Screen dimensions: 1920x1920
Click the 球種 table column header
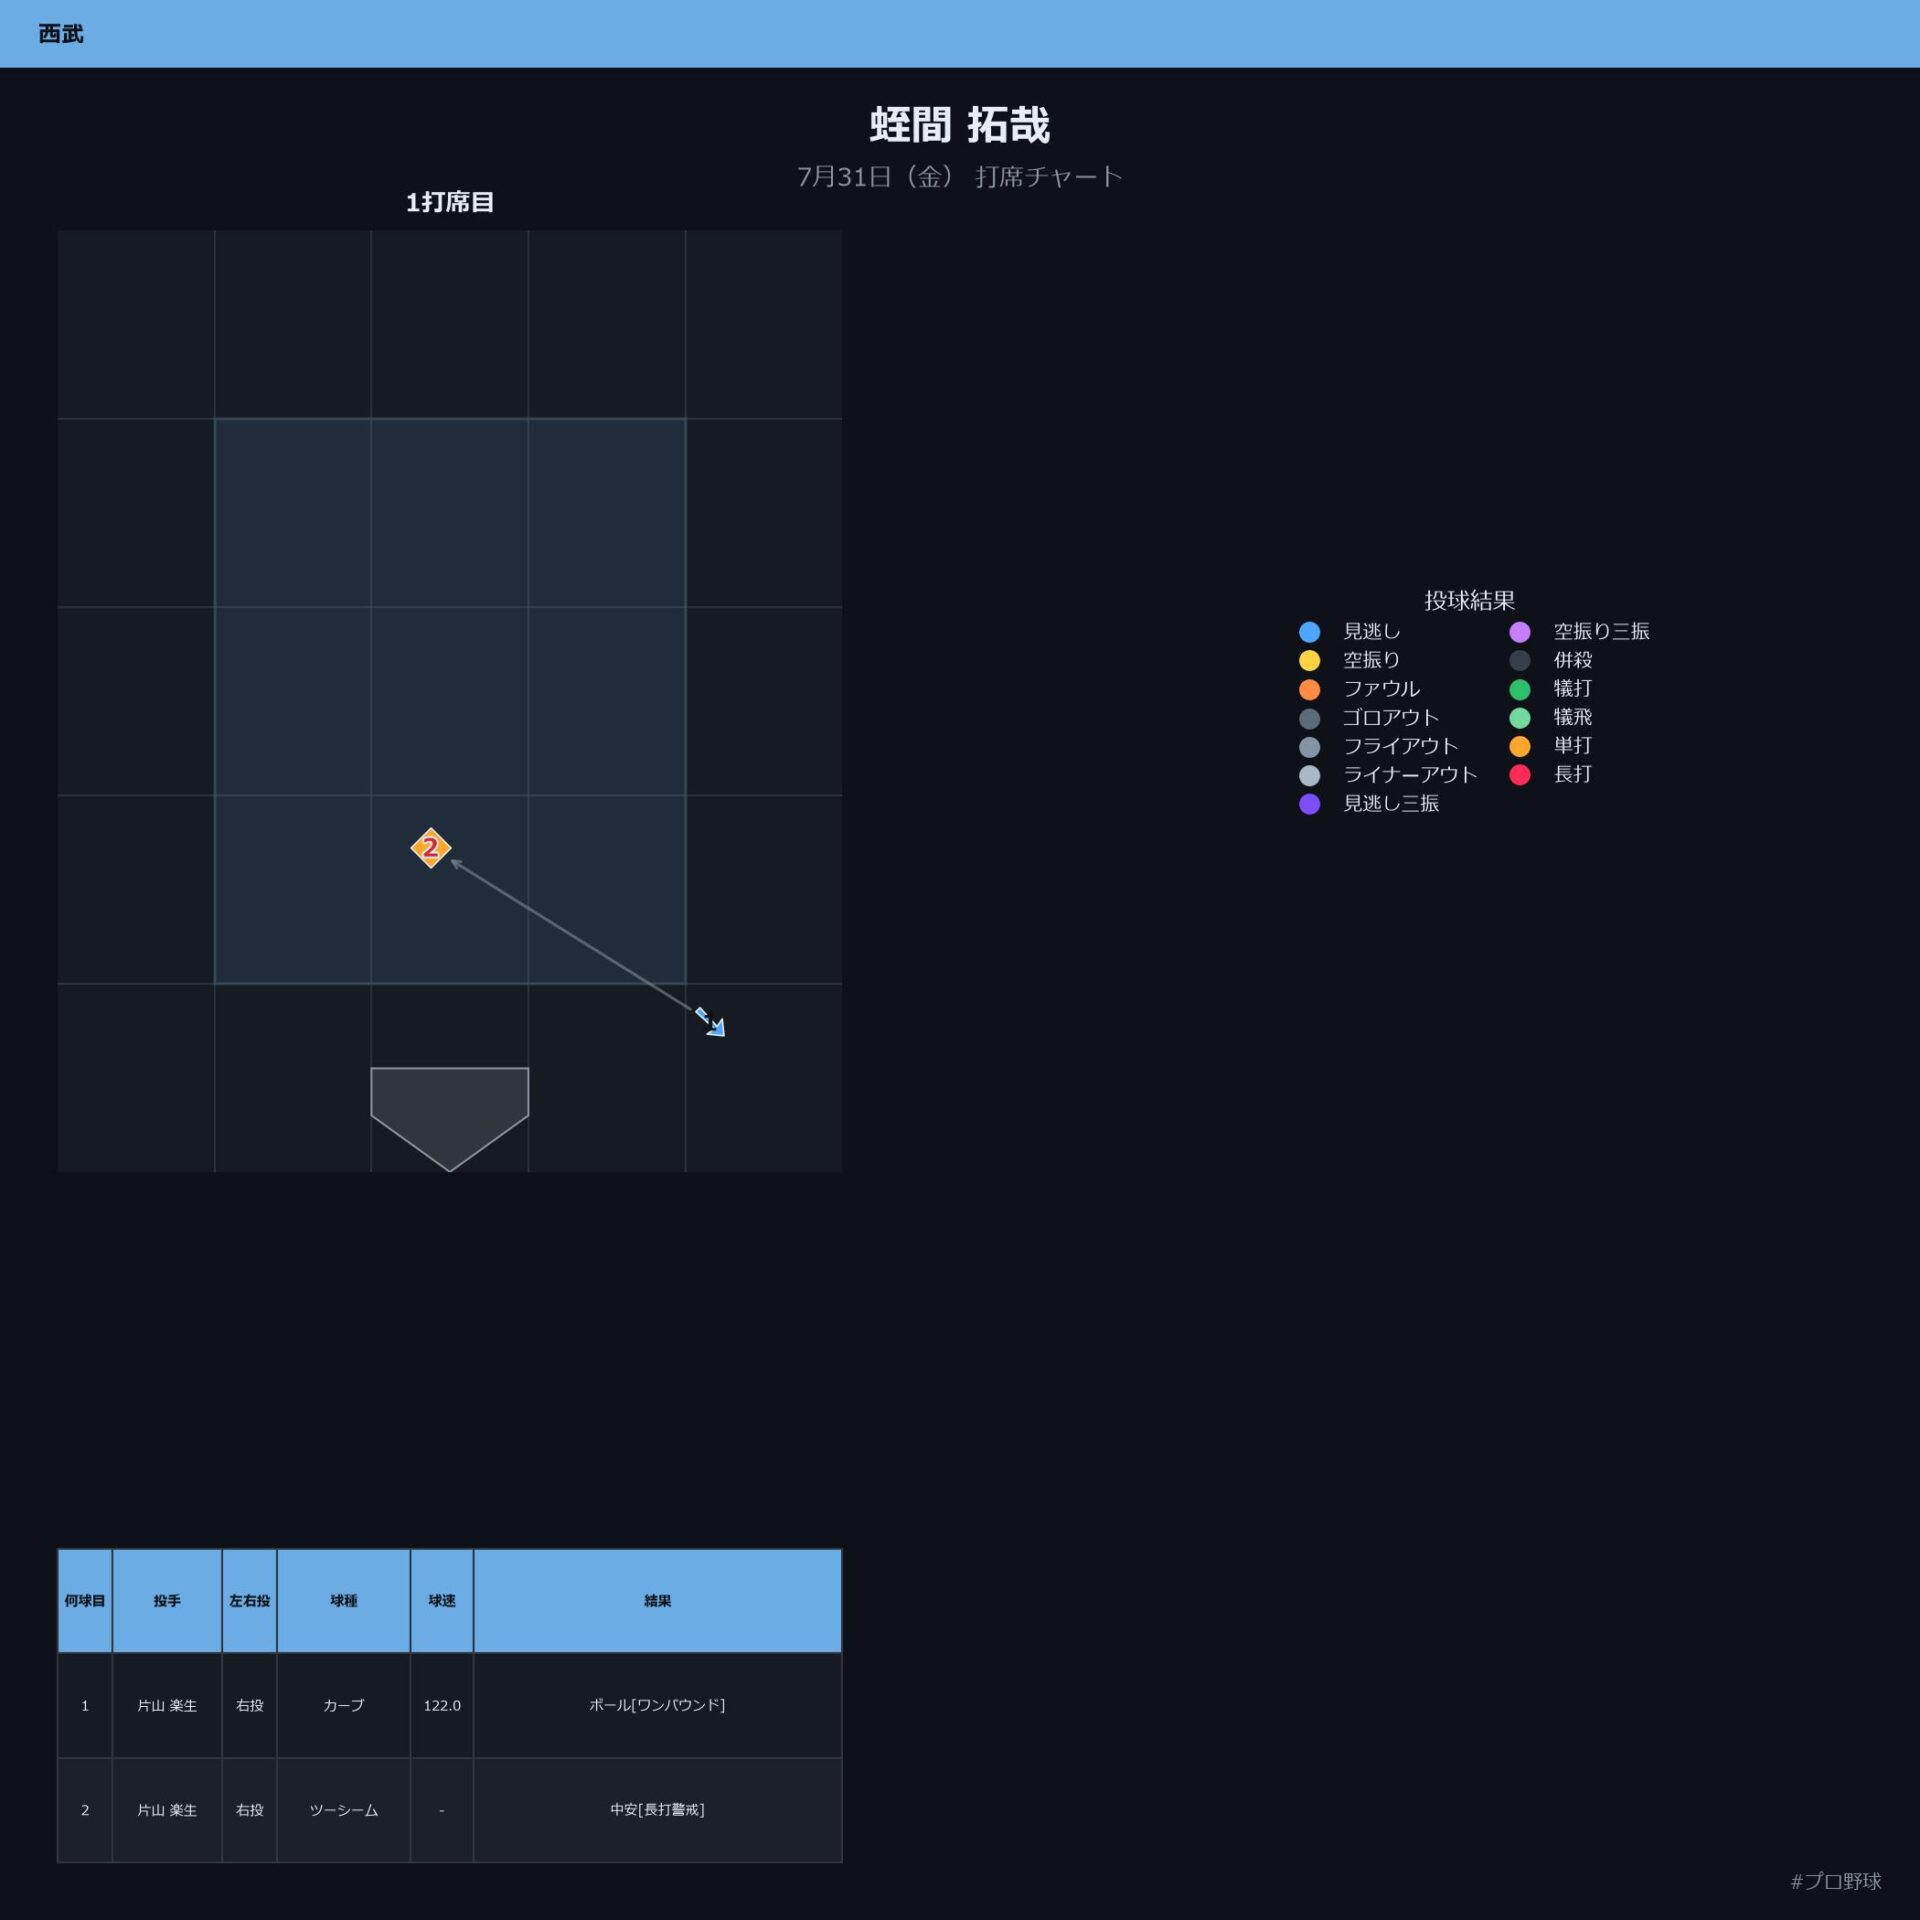tap(343, 1601)
